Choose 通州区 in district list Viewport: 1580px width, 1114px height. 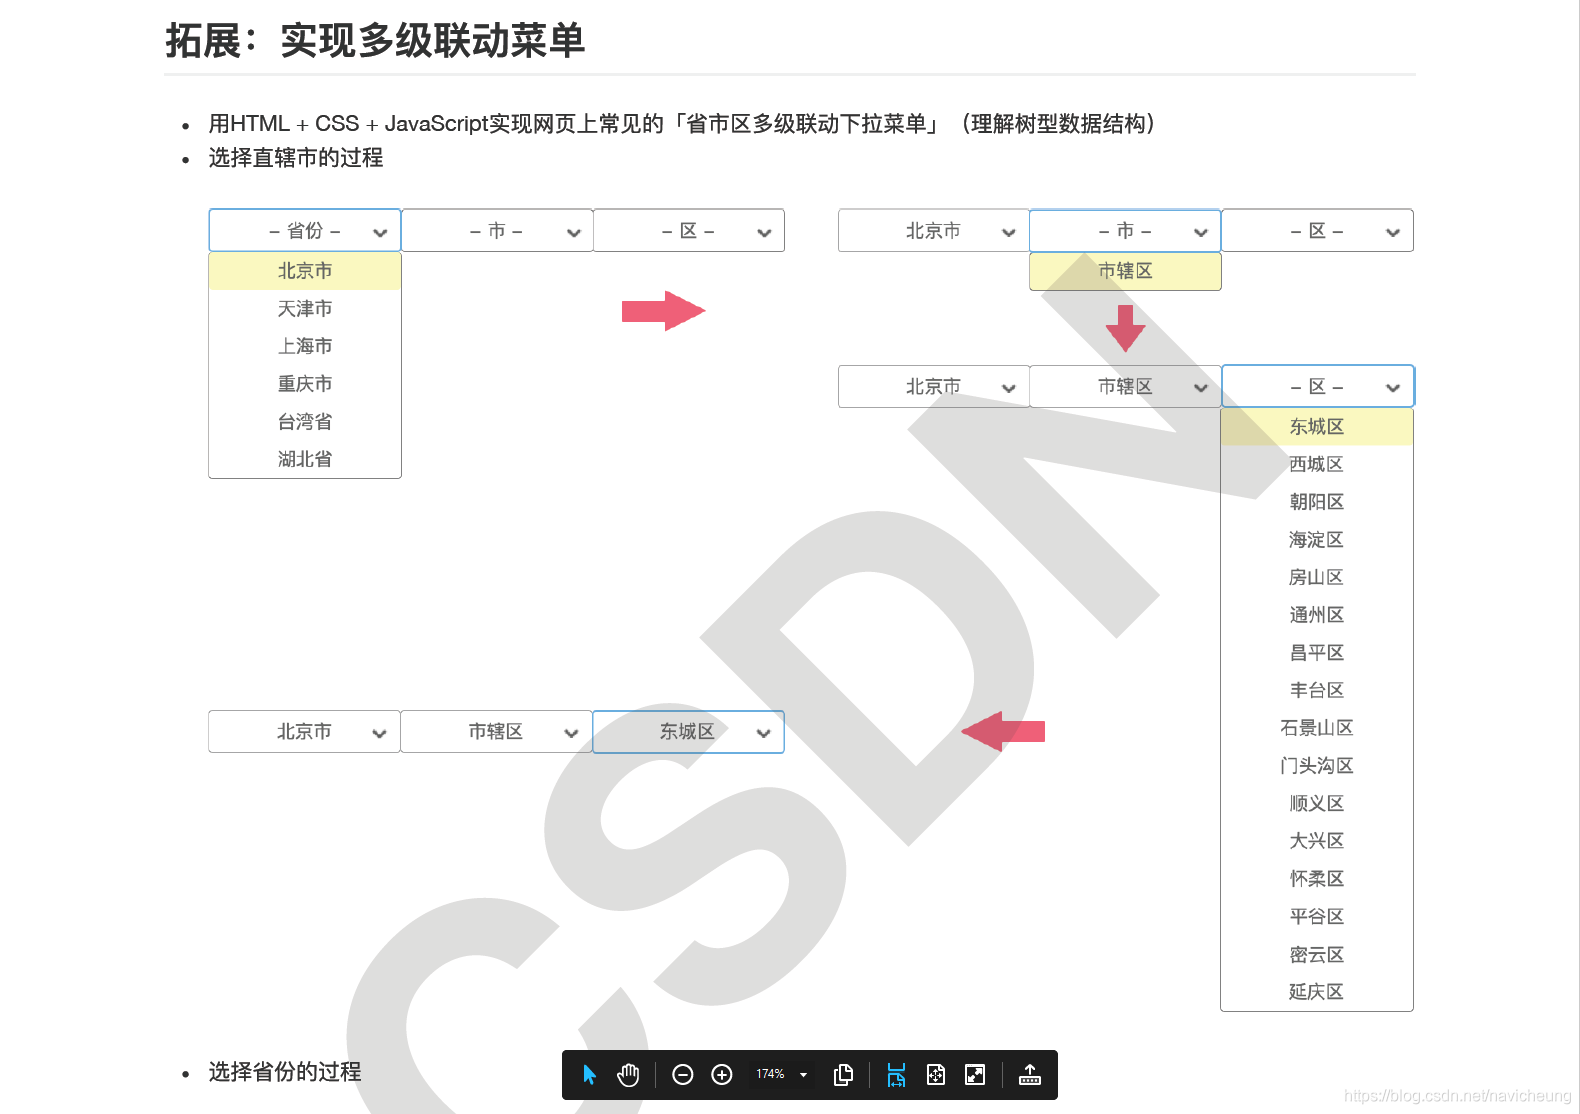coord(1317,615)
